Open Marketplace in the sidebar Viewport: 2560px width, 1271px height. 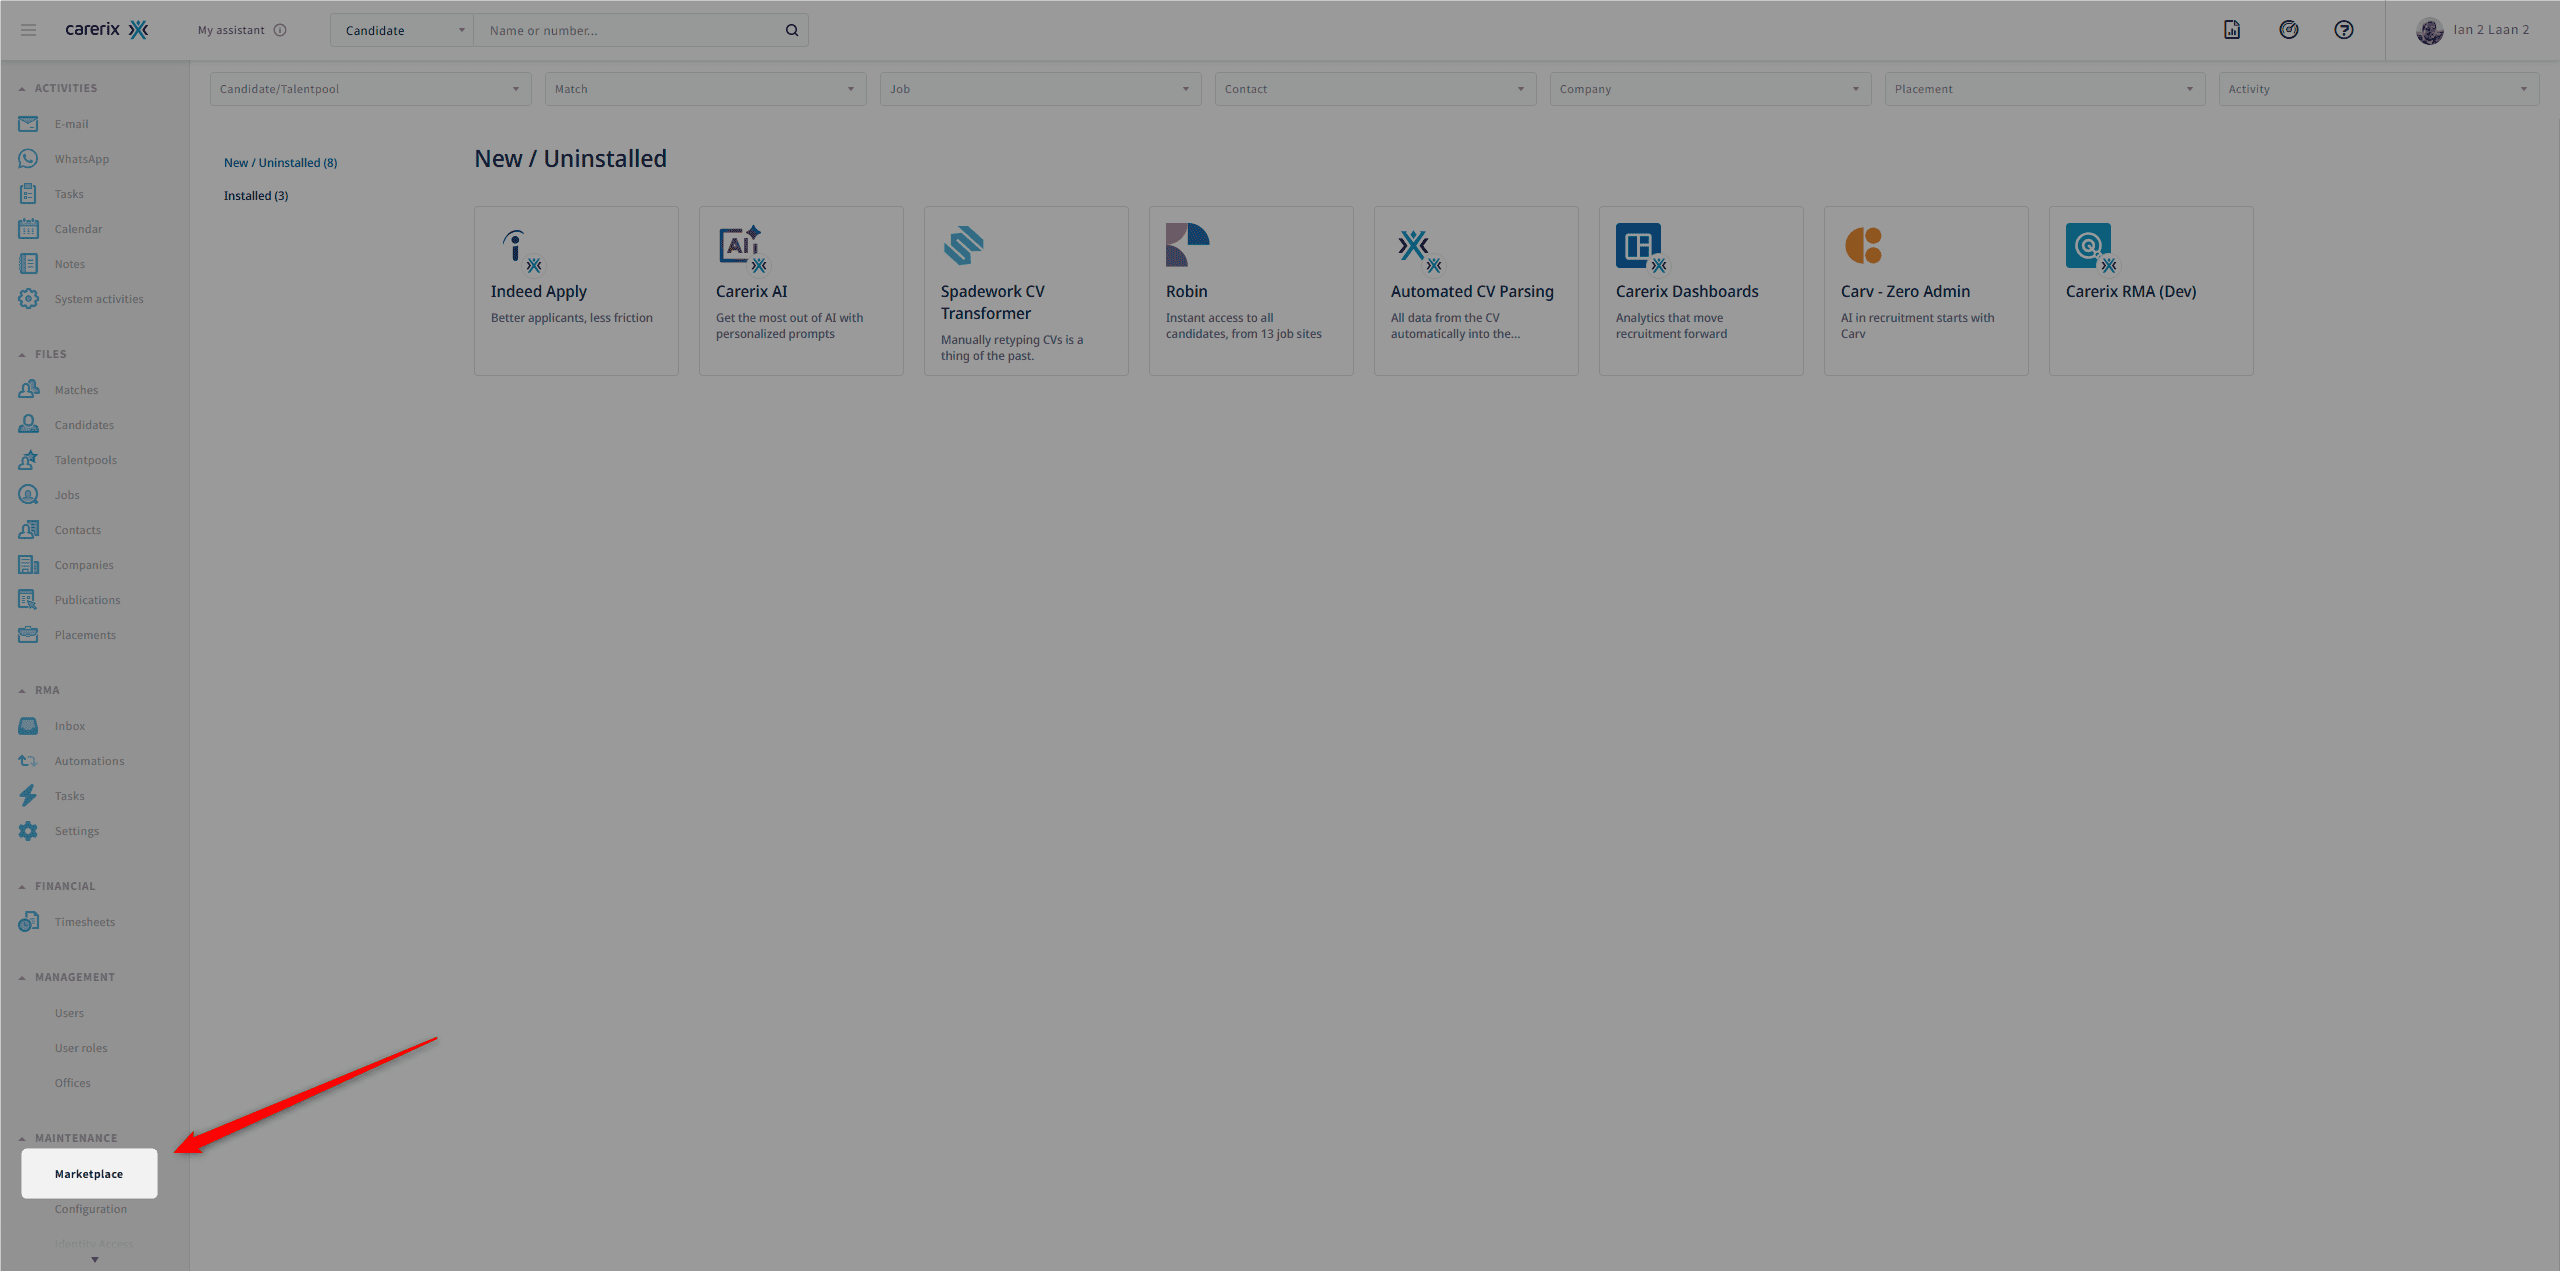(x=89, y=1174)
